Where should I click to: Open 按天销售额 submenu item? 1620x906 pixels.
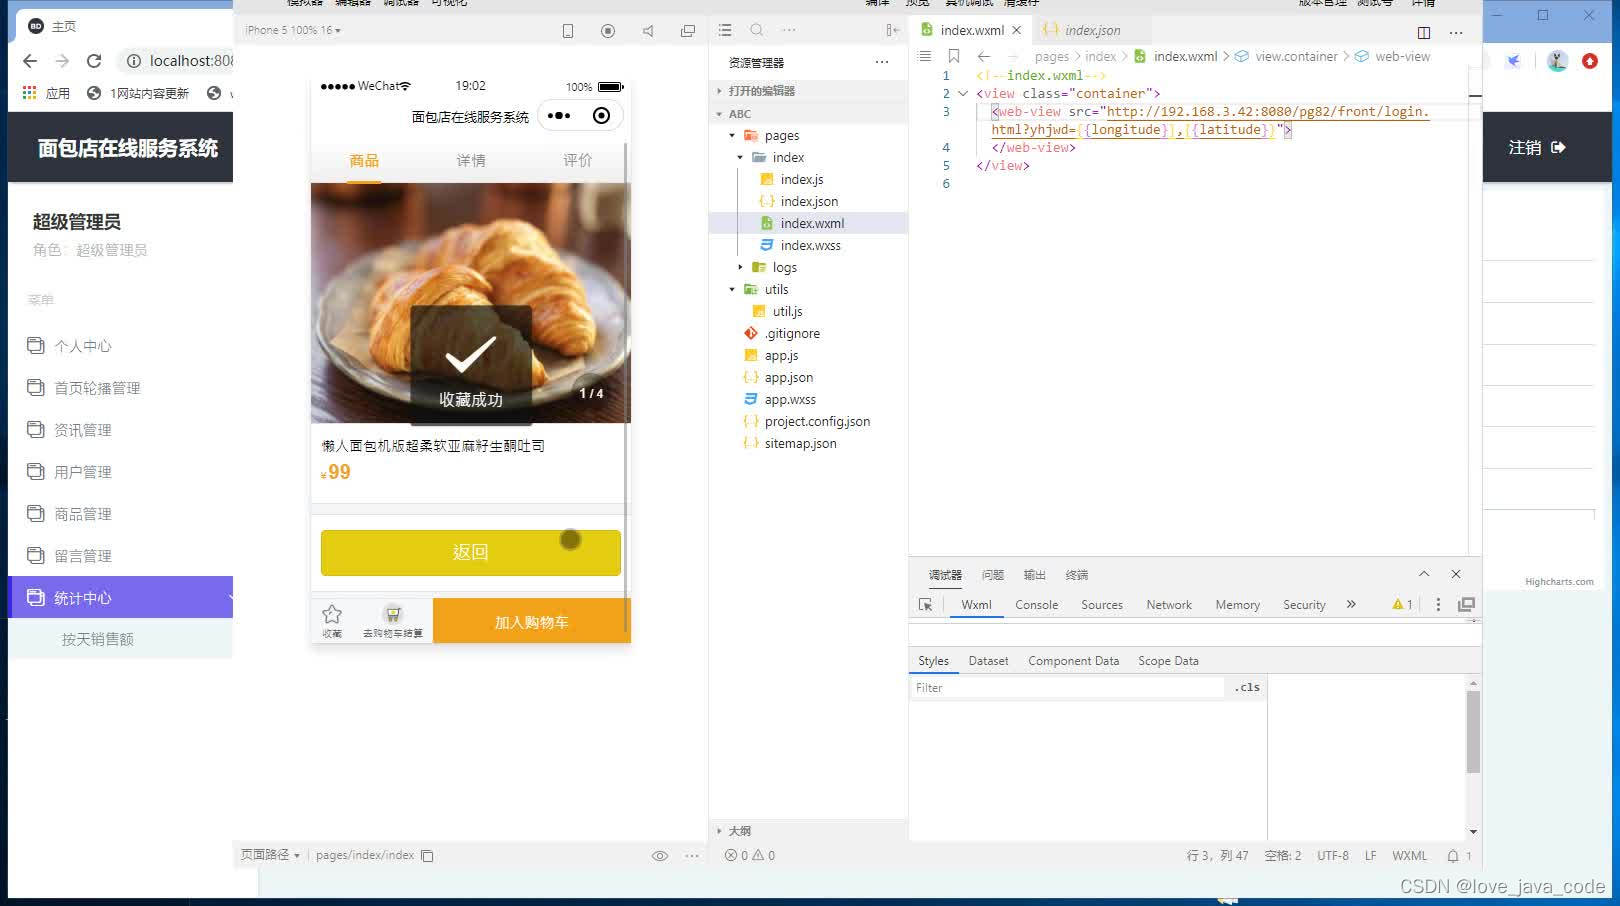pos(97,639)
